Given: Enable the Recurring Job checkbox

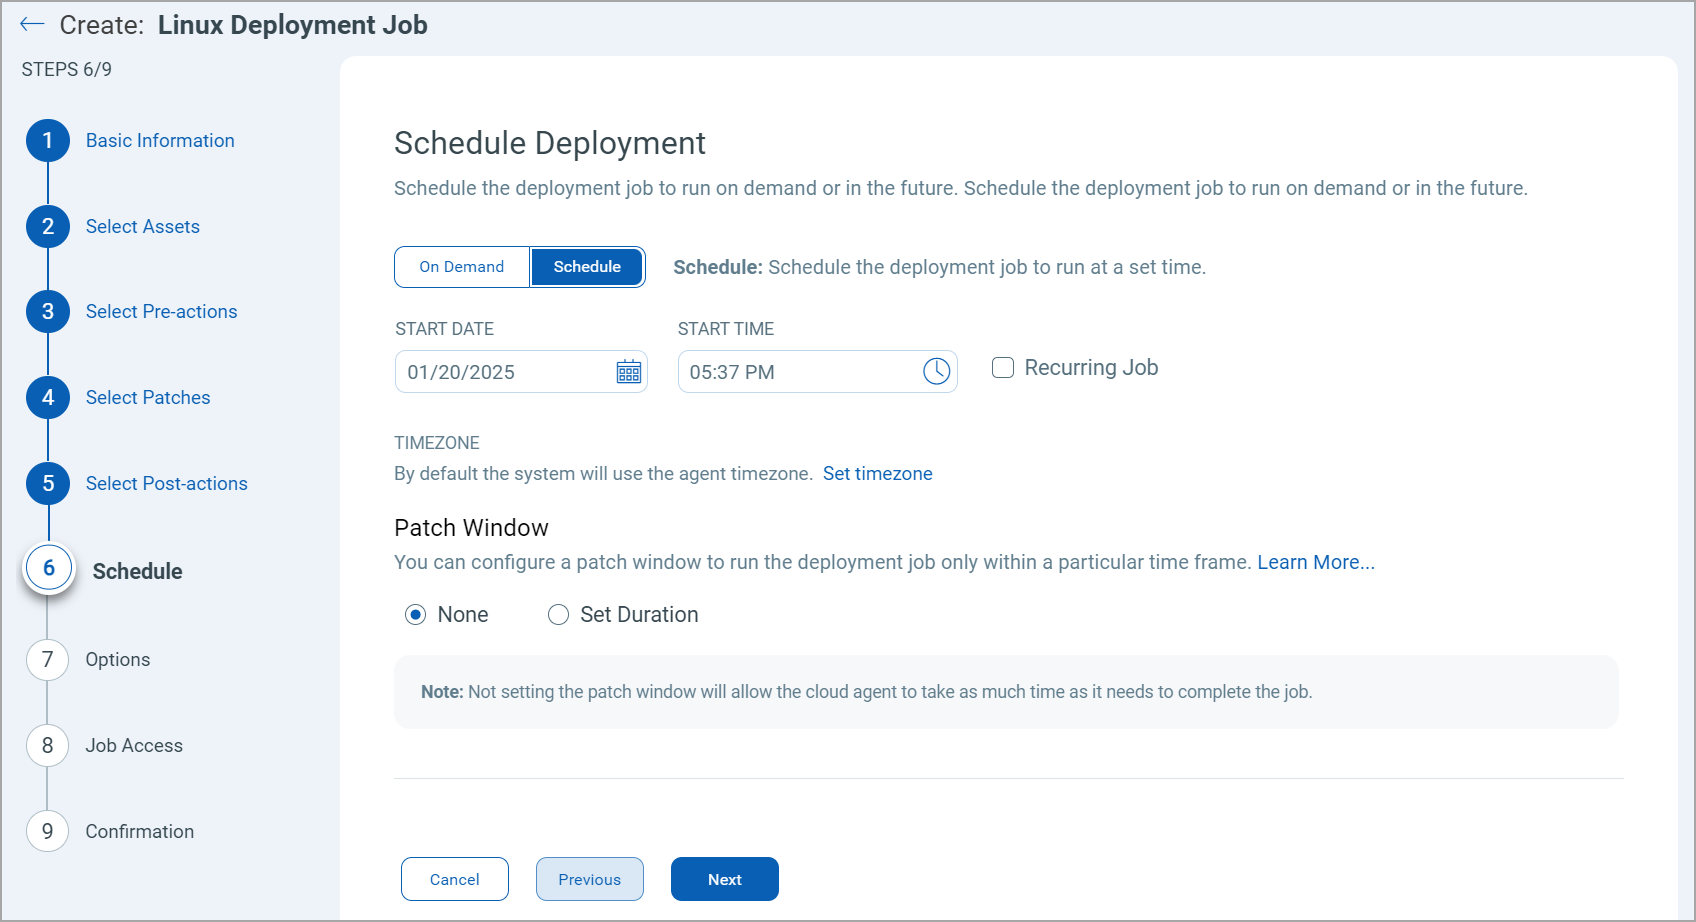Looking at the screenshot, I should 1002,367.
